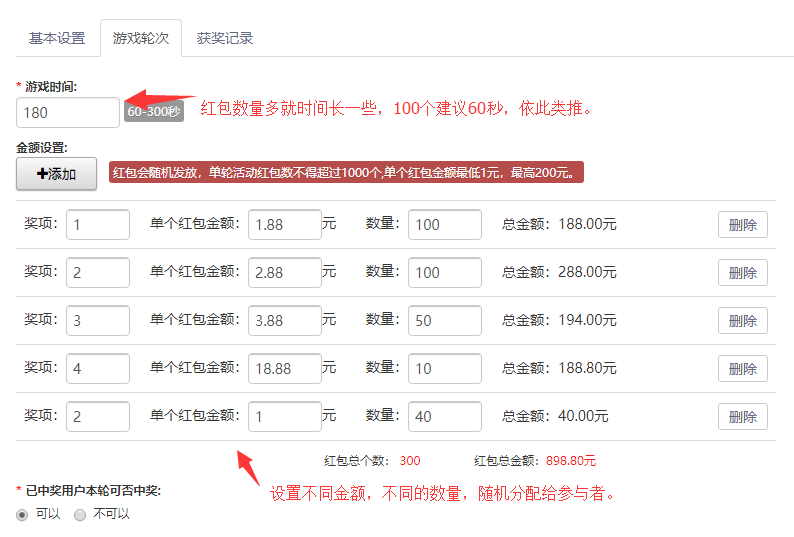Click the 奖项 field containing 4
Viewport: 794px width, 537px height.
click(98, 369)
